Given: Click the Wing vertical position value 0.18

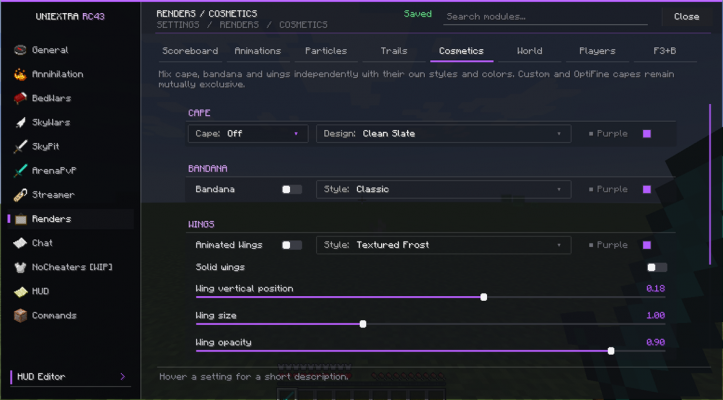Looking at the screenshot, I should pos(655,288).
